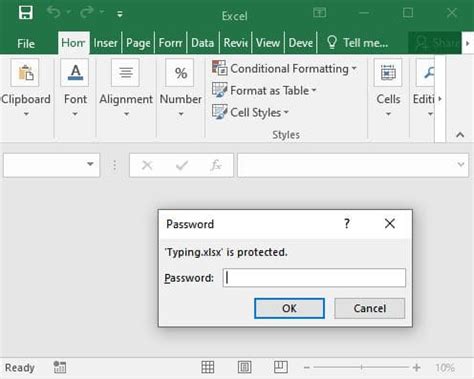Expand the Font group dropdown arrow
Image resolution: width=474 pixels, height=379 pixels.
pos(75,114)
